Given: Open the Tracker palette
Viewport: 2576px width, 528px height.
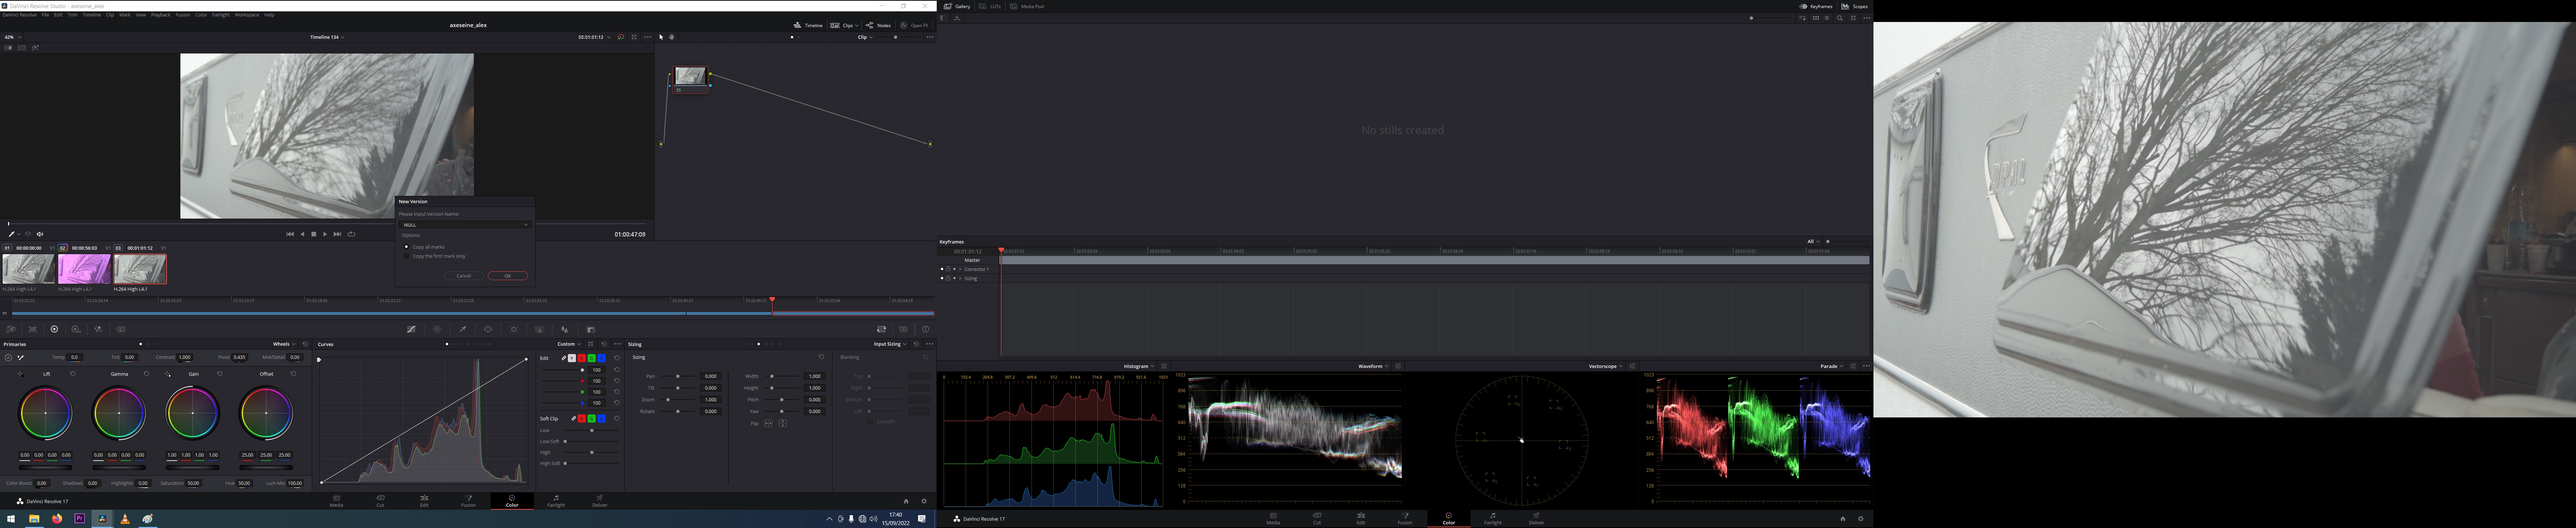Looking at the screenshot, I should coord(514,329).
